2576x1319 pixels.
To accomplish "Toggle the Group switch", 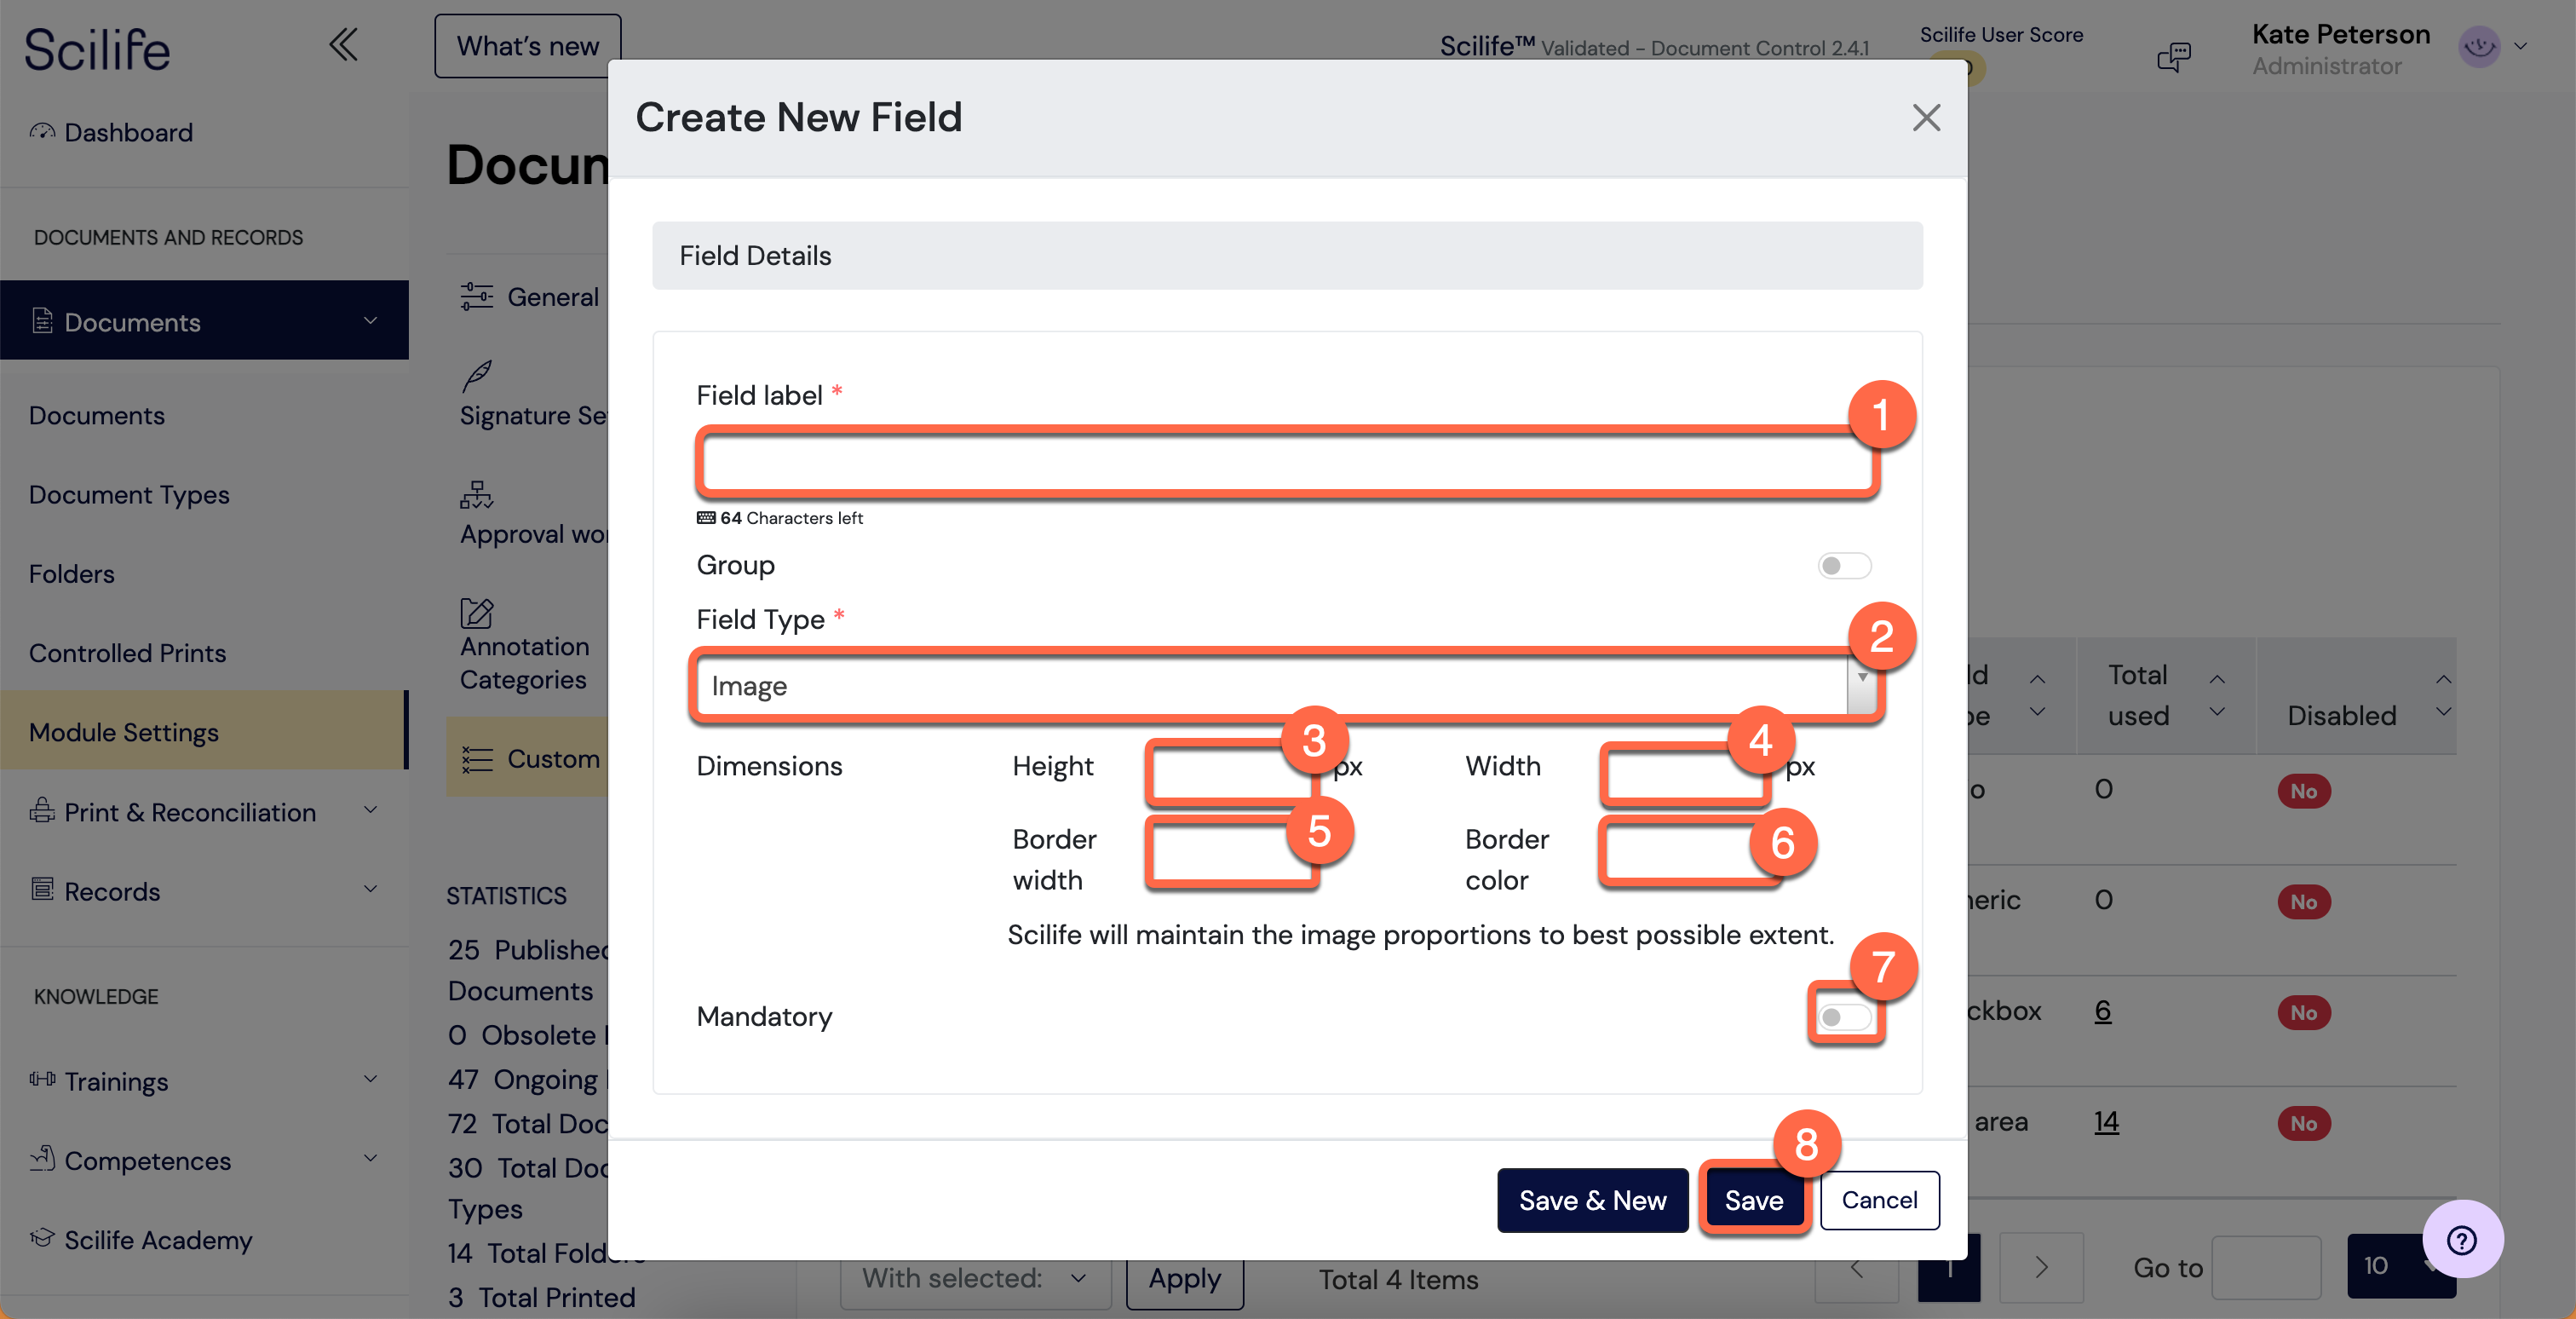I will click(x=1843, y=565).
